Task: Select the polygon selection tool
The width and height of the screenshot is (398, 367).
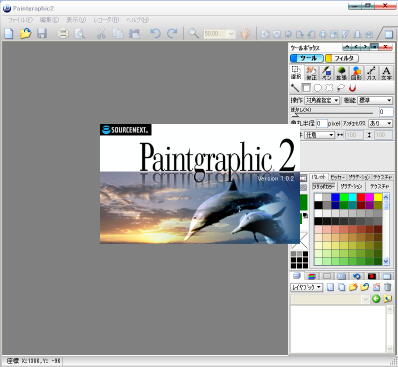Action: (x=329, y=88)
